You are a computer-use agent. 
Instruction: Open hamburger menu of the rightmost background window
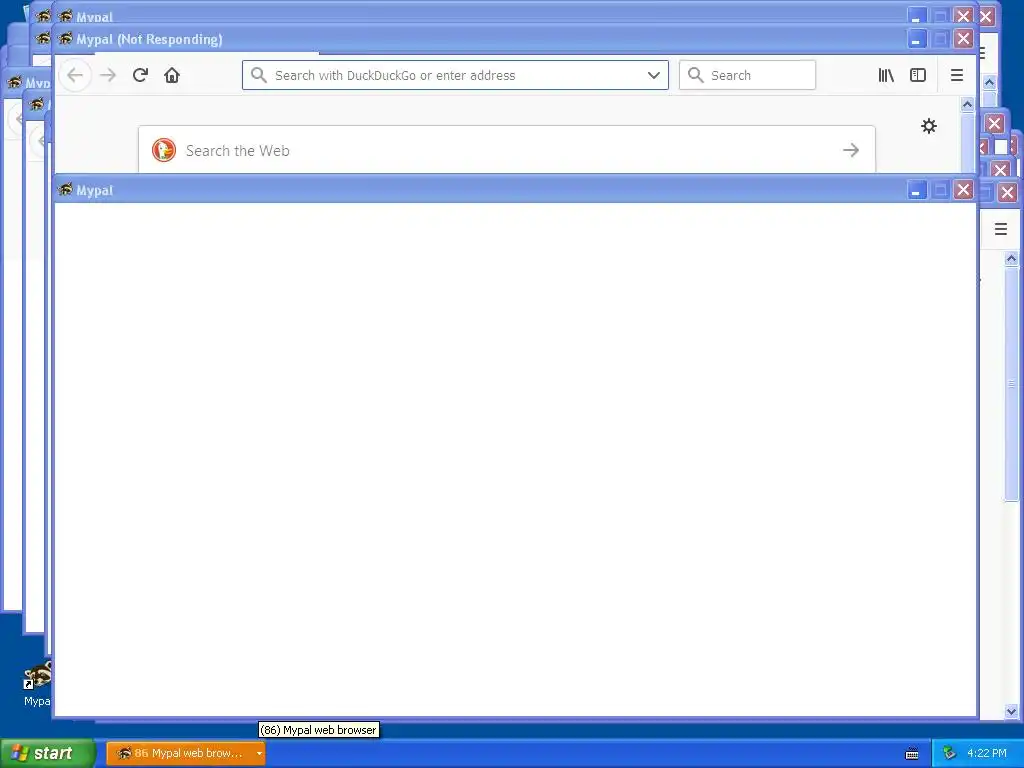pyautogui.click(x=1000, y=229)
